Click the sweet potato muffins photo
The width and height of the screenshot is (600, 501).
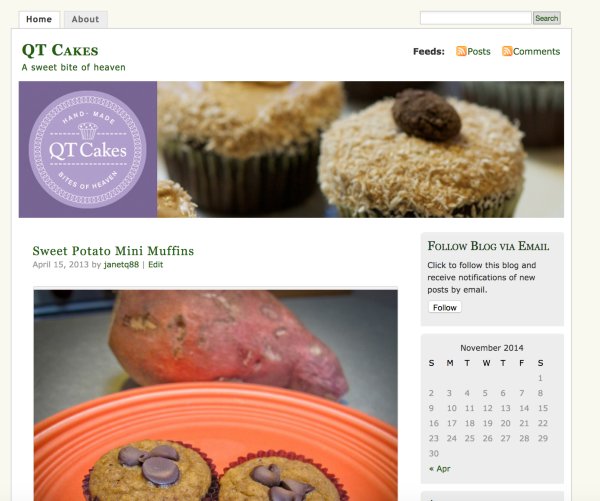tap(215, 394)
